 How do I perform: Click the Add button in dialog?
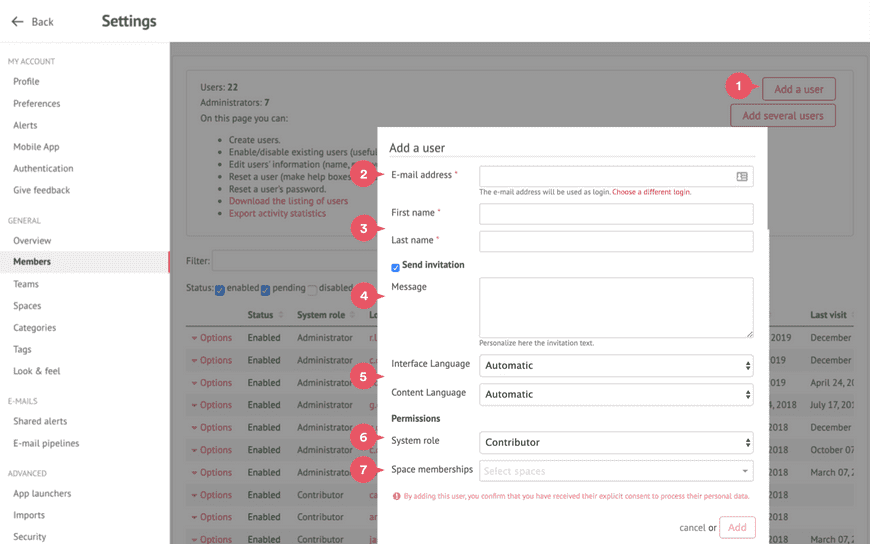pyautogui.click(x=737, y=527)
